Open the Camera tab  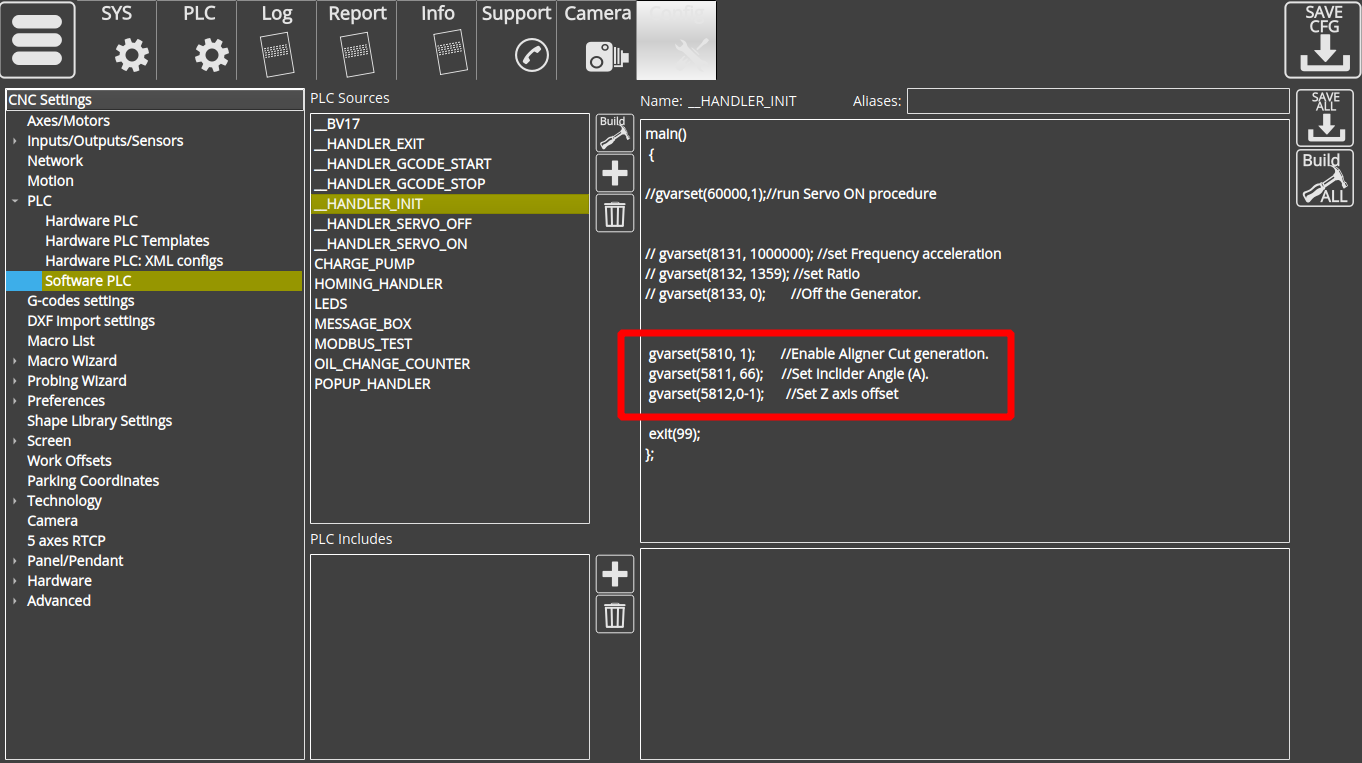[597, 40]
